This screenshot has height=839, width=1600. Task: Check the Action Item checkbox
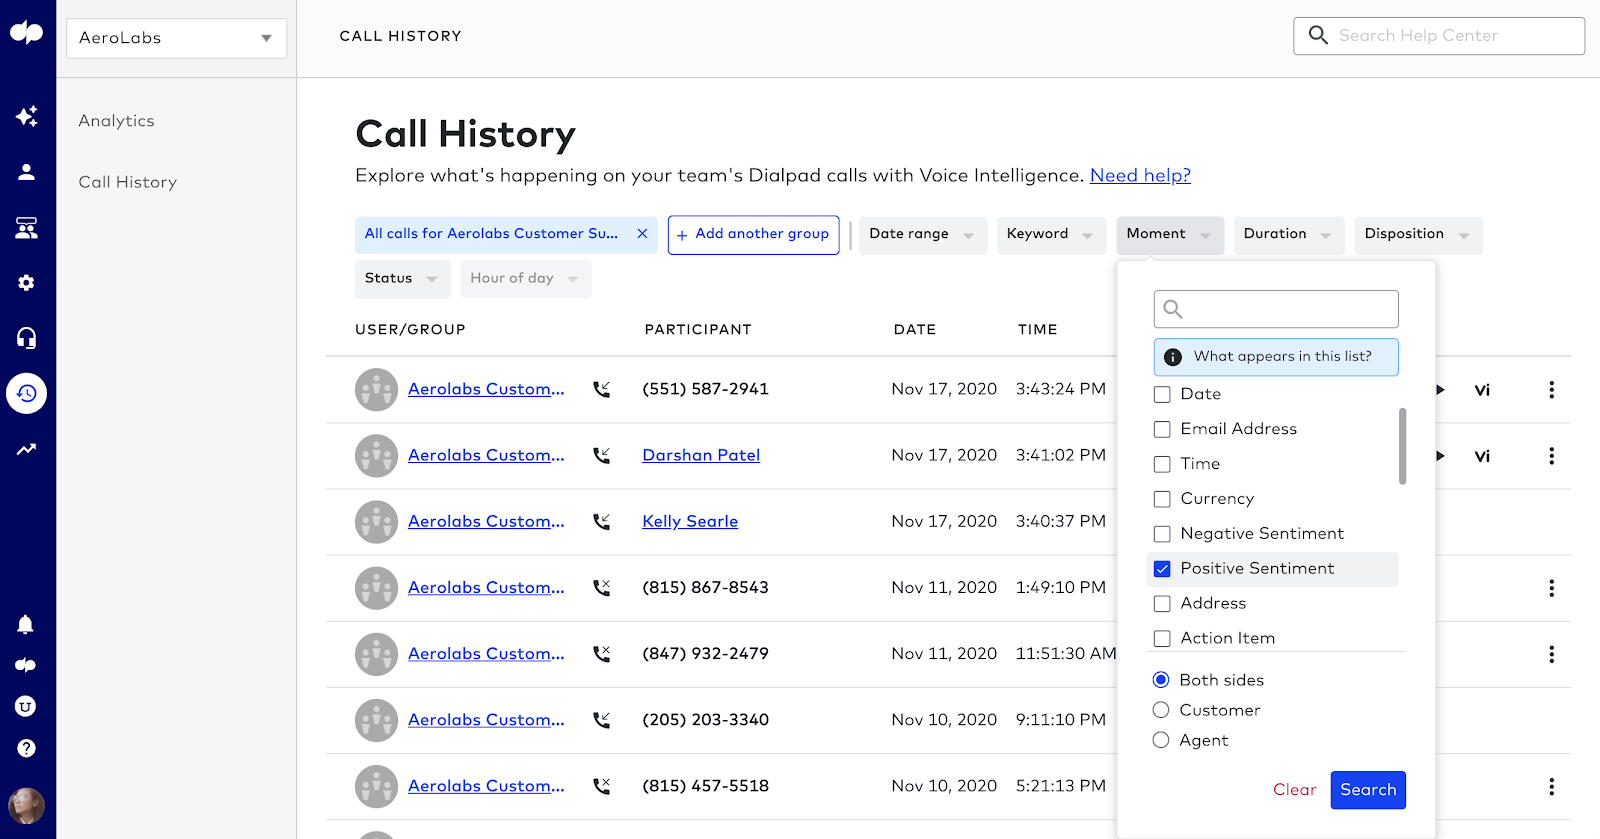tap(1162, 639)
